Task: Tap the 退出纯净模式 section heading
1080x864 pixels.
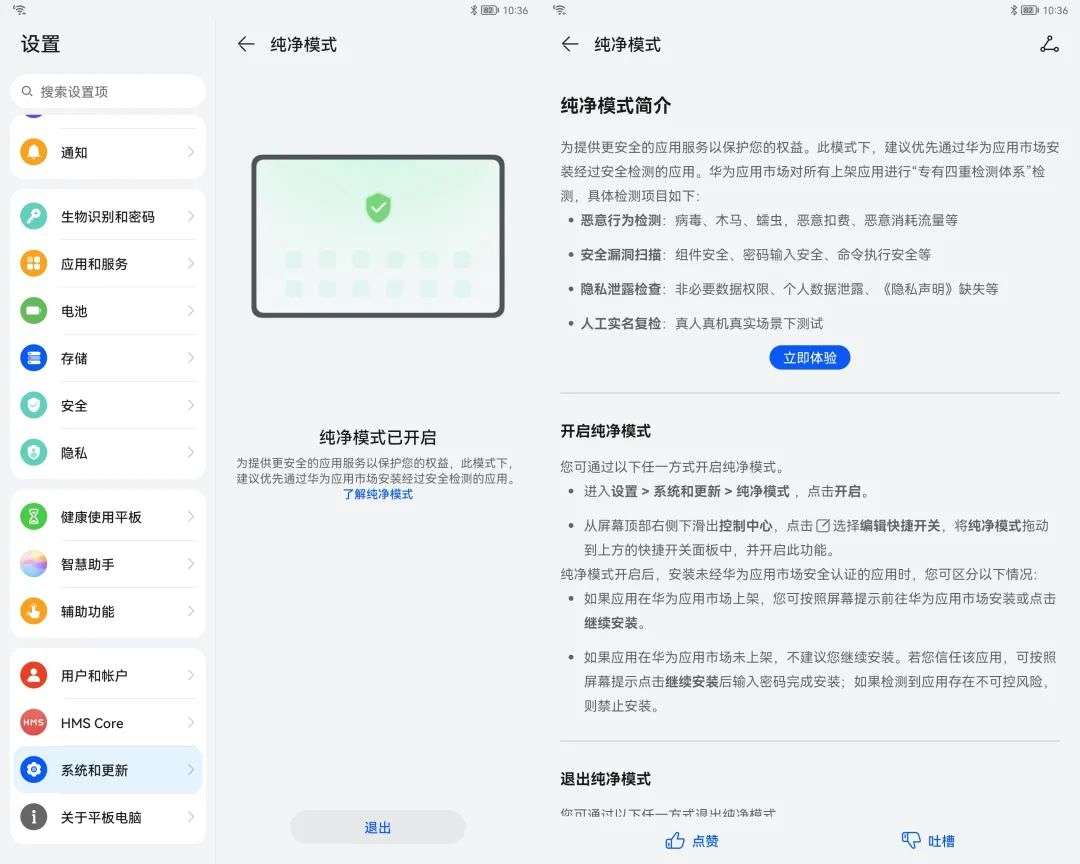Action: coord(605,779)
